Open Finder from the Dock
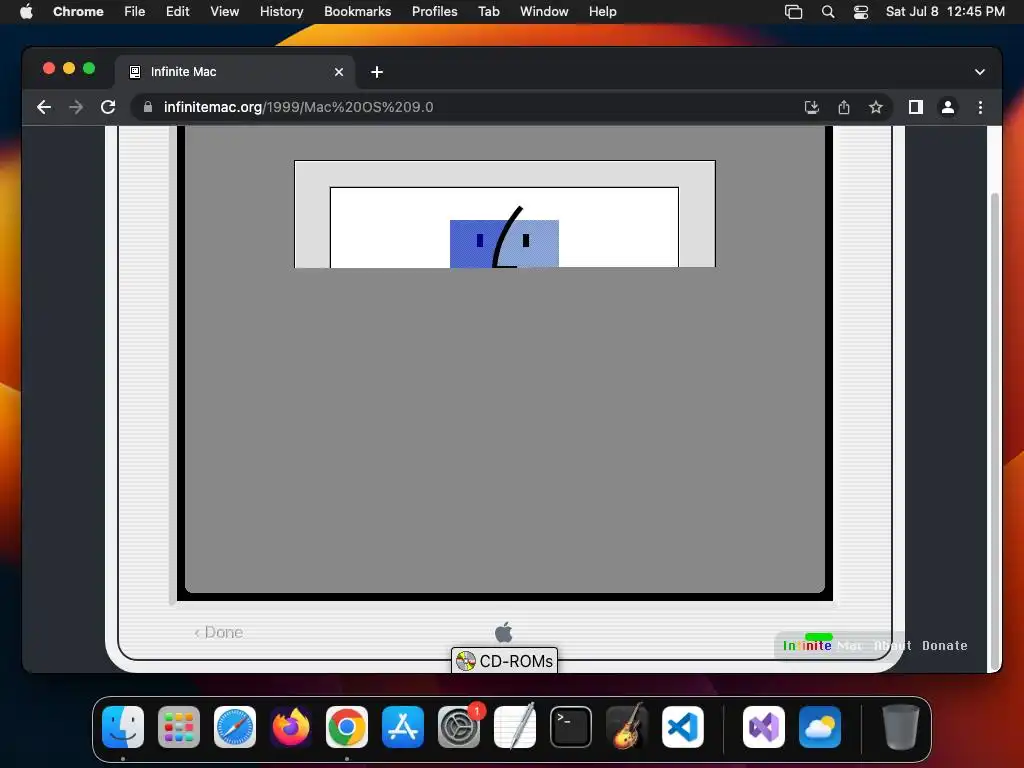 [x=123, y=727]
